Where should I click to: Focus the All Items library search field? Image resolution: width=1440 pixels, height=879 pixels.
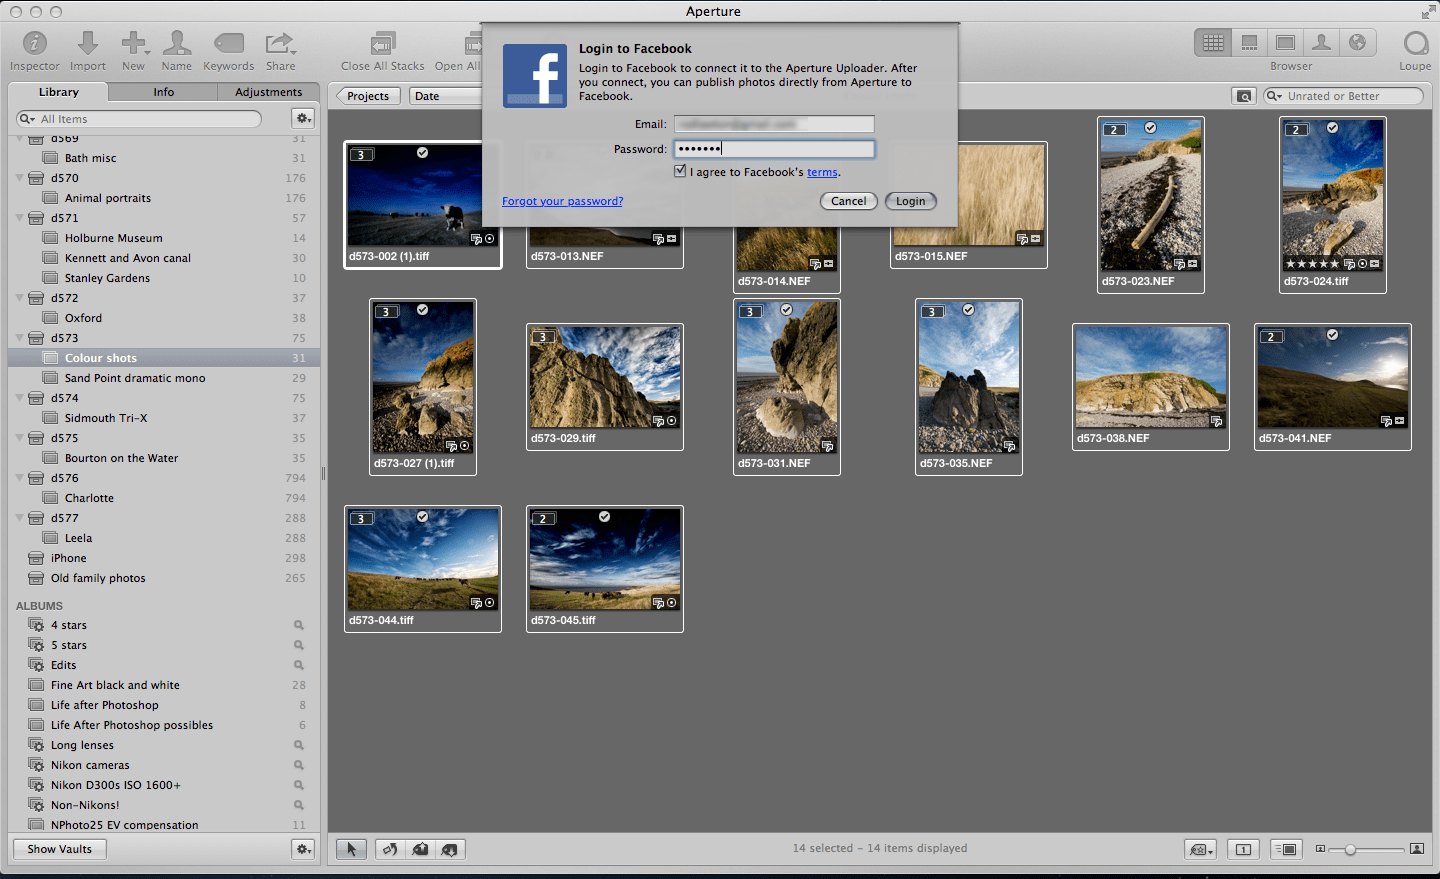click(139, 119)
